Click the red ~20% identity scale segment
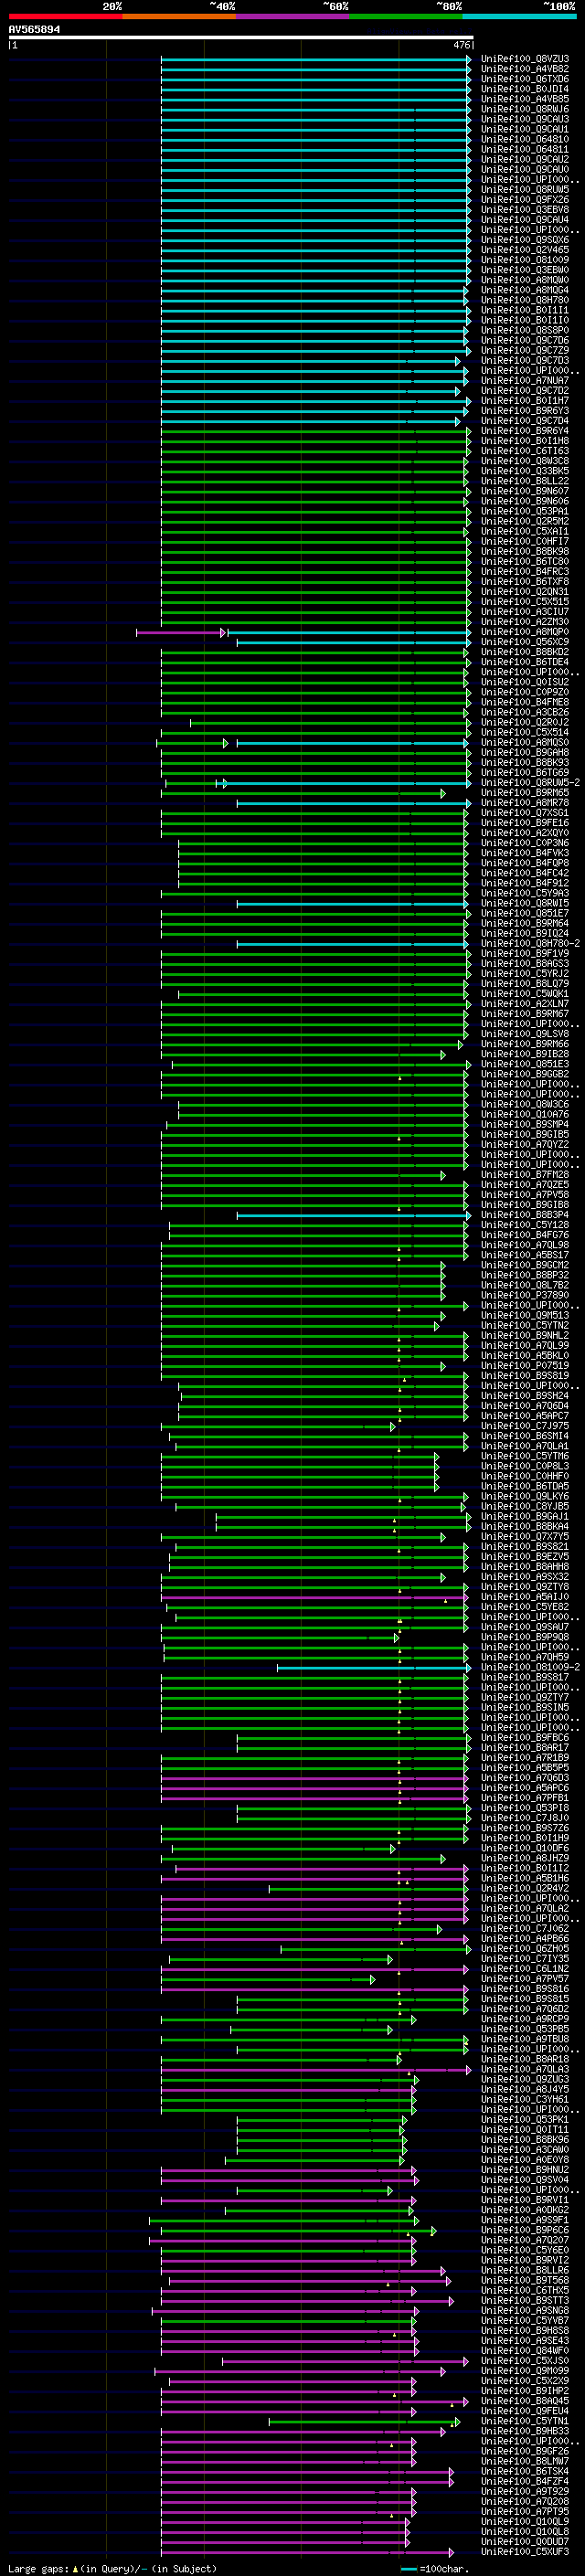Viewport: 585px width, 2576px height. click(x=65, y=16)
